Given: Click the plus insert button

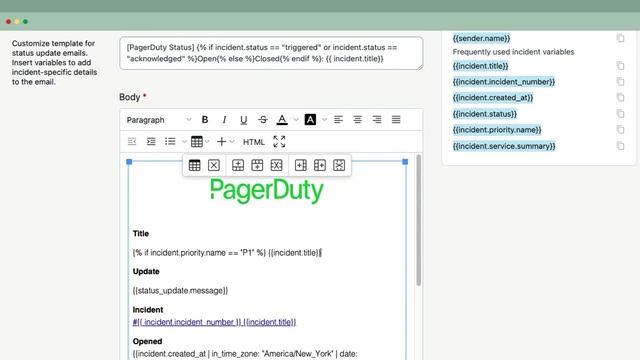Looking at the screenshot, I should [x=221, y=142].
